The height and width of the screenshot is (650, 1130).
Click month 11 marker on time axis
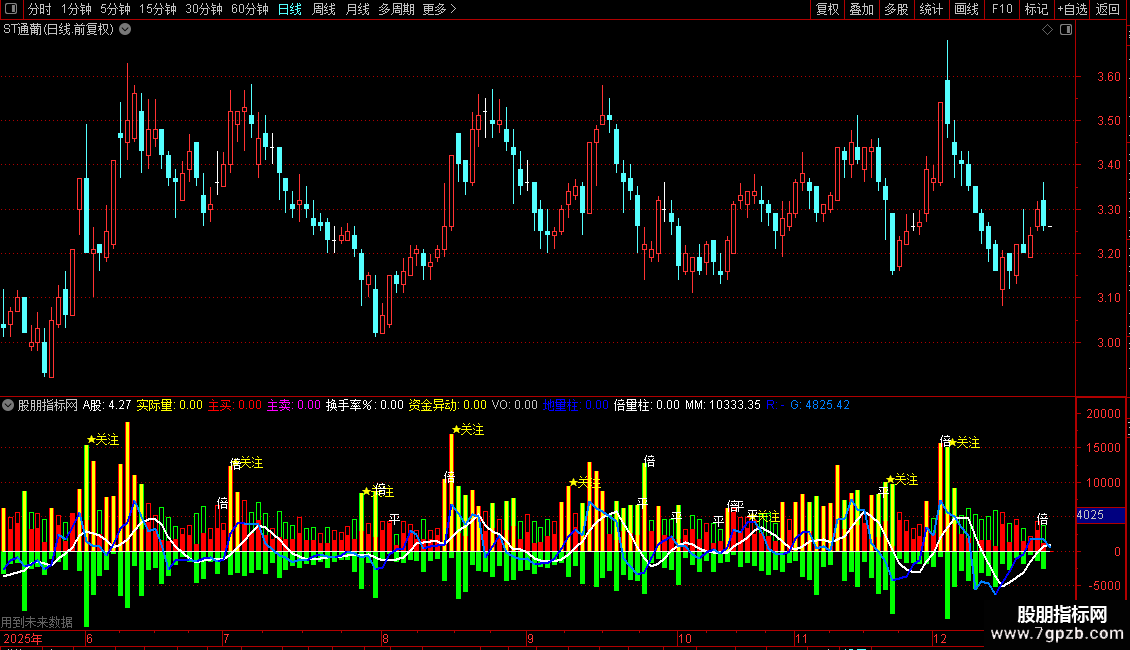pos(801,638)
